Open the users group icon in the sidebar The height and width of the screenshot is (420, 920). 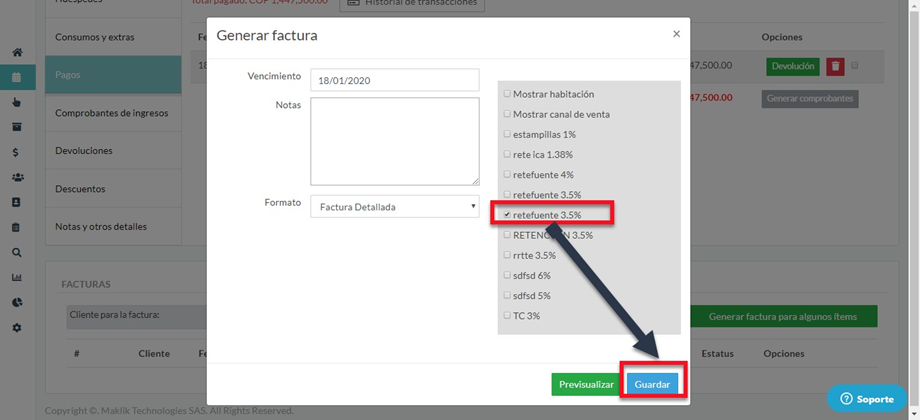click(x=17, y=178)
